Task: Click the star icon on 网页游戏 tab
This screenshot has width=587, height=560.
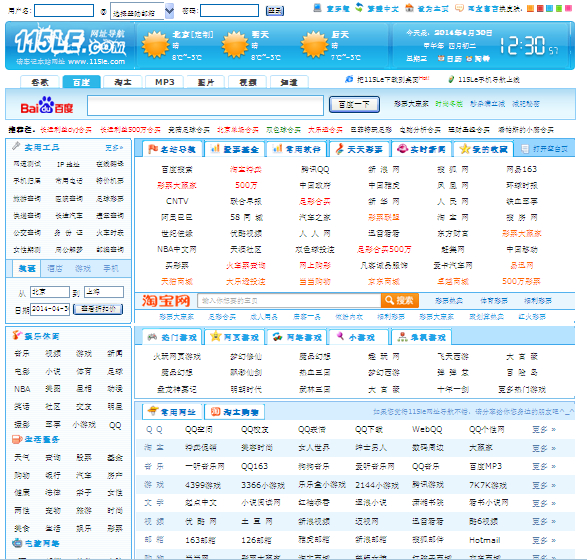Action: tap(215, 336)
